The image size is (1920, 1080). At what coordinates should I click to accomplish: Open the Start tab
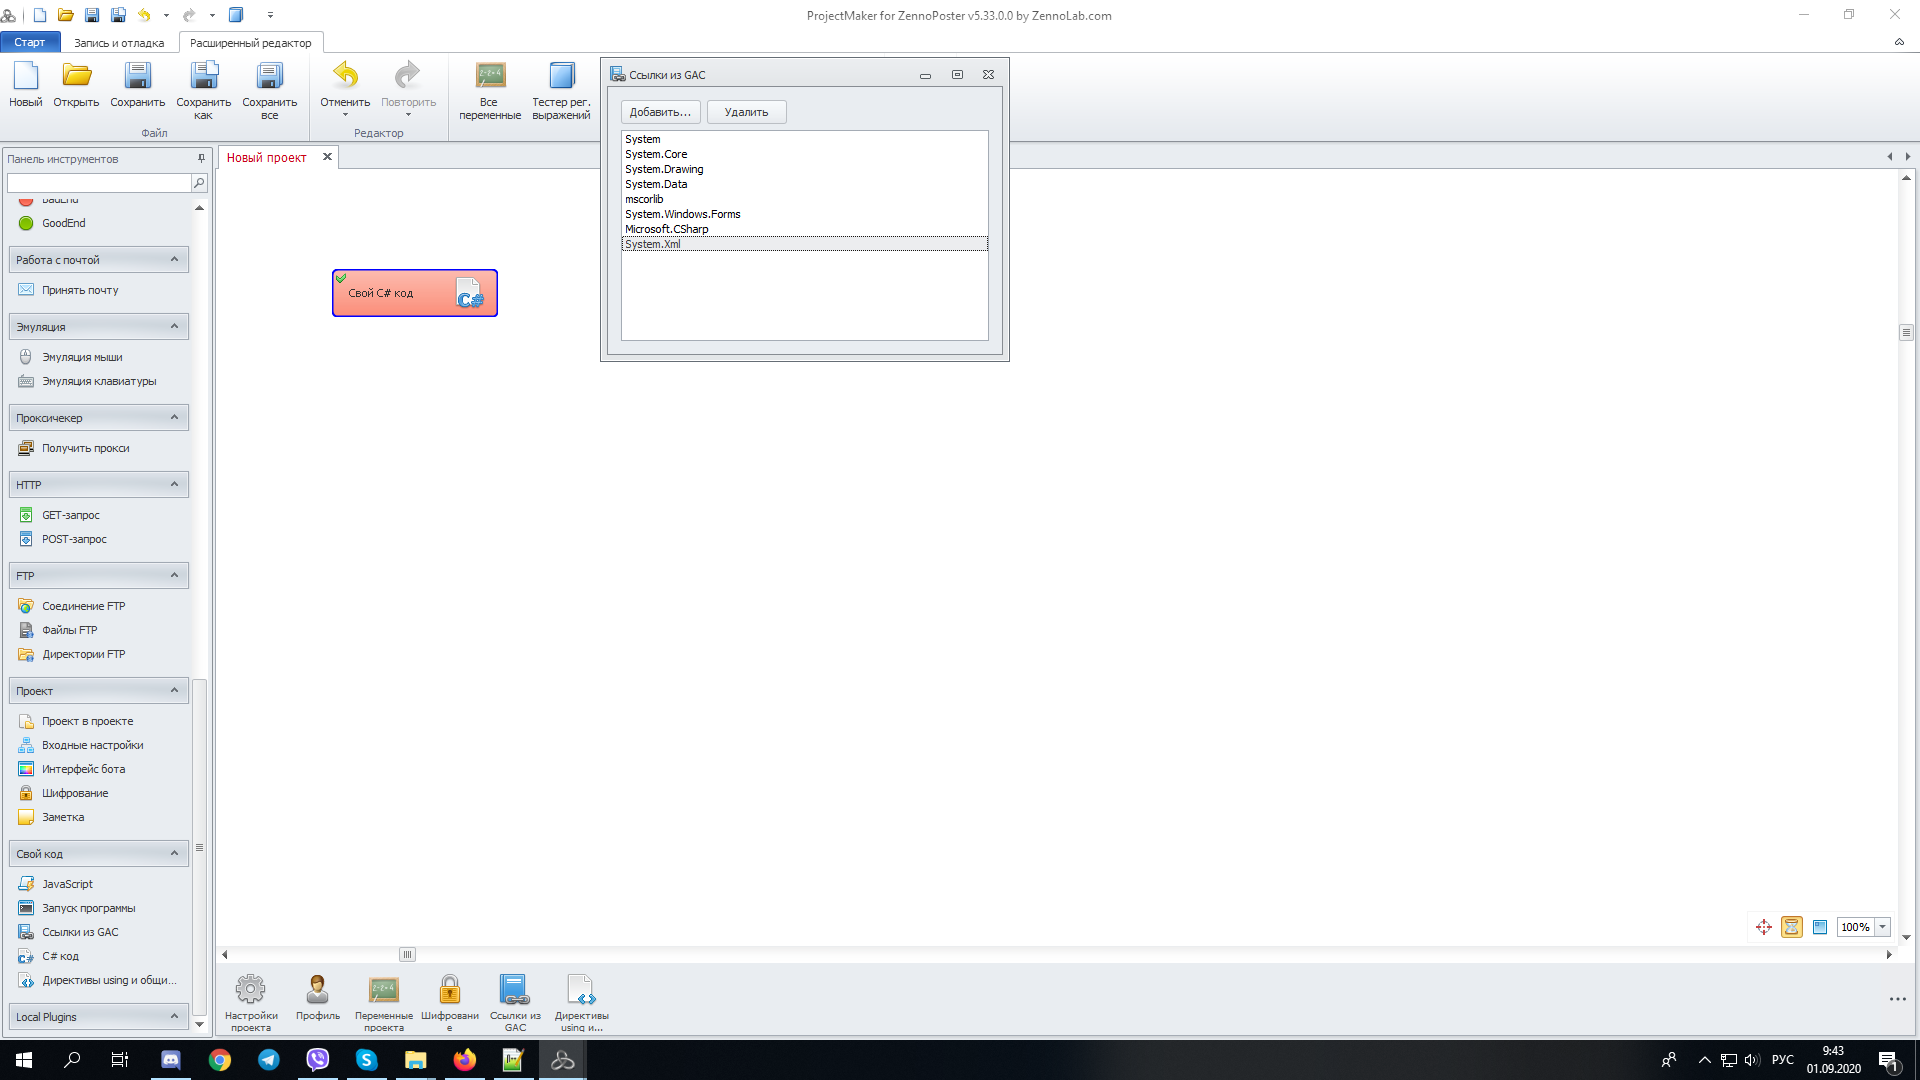(x=30, y=43)
